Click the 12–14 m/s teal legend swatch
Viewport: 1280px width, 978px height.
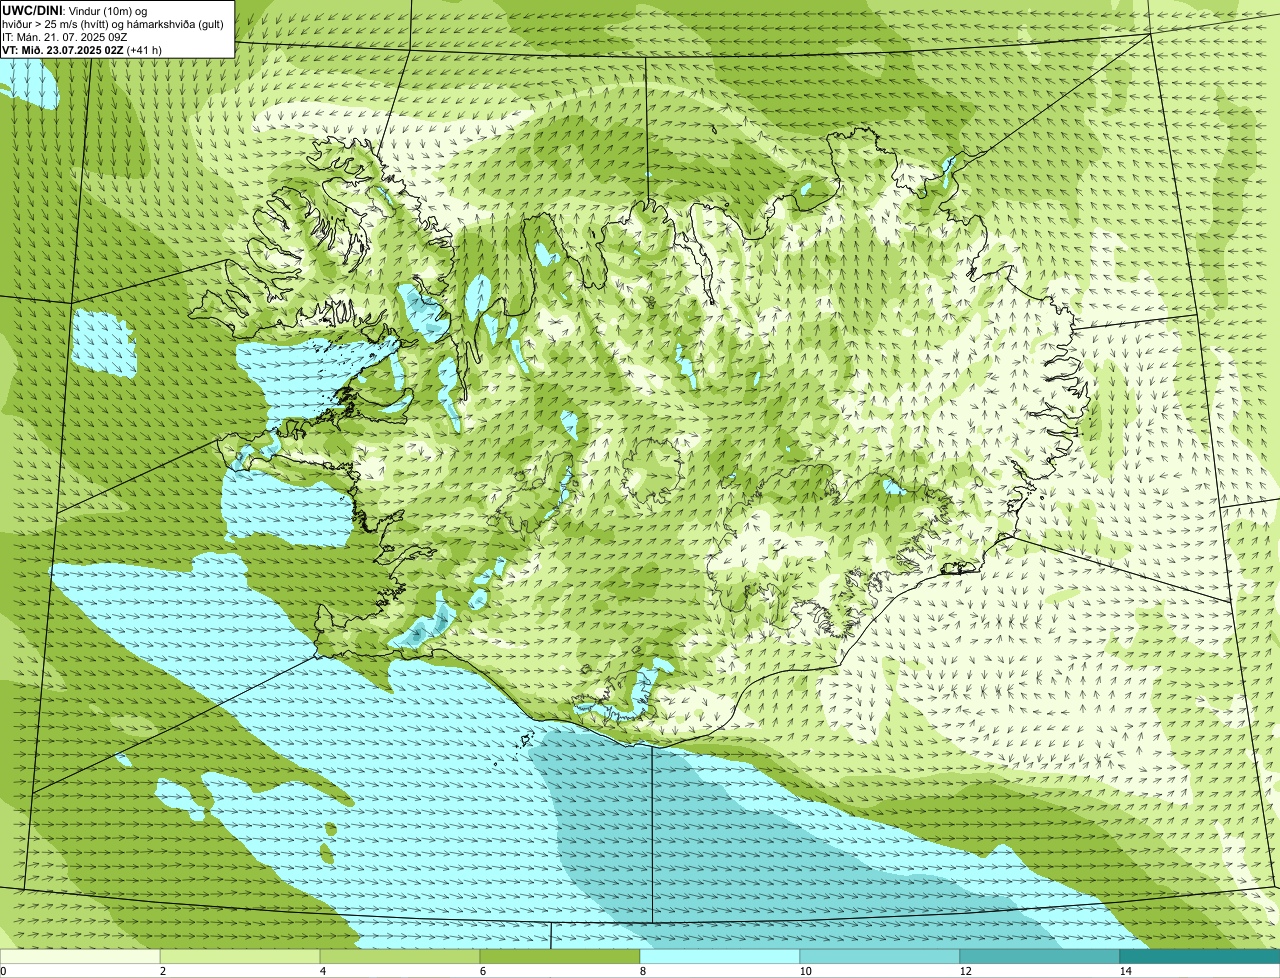[x=1040, y=956]
